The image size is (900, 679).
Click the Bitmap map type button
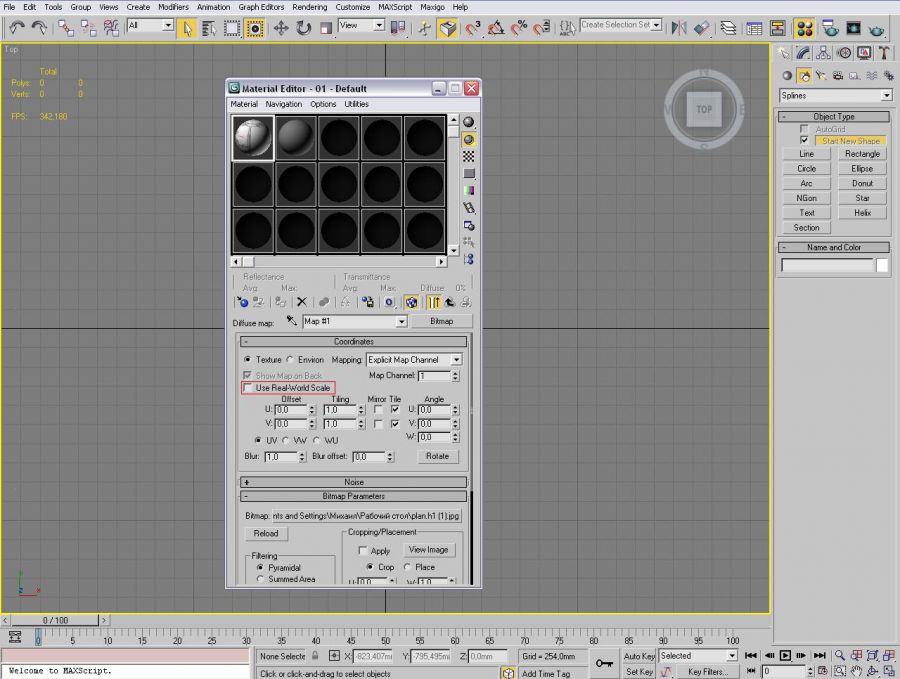pos(441,321)
